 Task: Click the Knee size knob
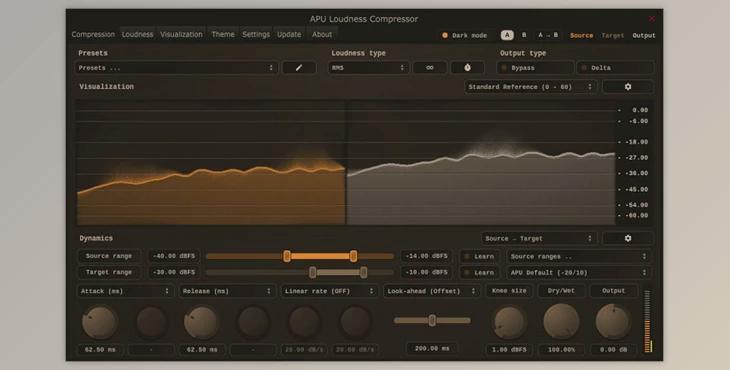pyautogui.click(x=509, y=322)
